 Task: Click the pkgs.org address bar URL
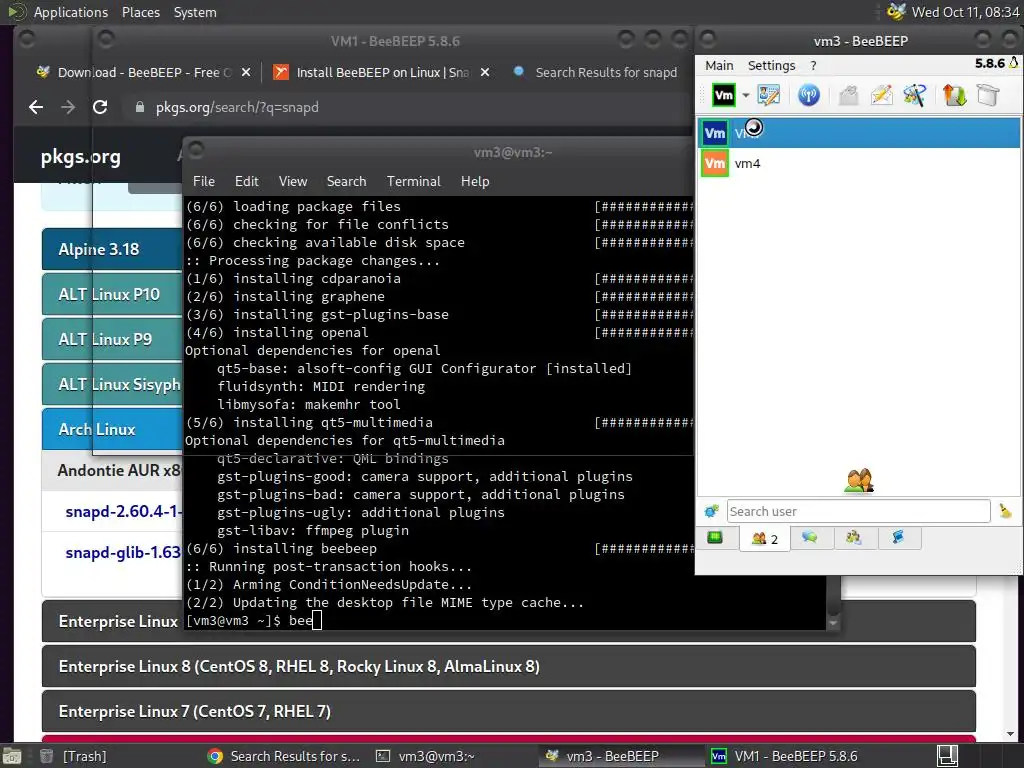pos(237,107)
